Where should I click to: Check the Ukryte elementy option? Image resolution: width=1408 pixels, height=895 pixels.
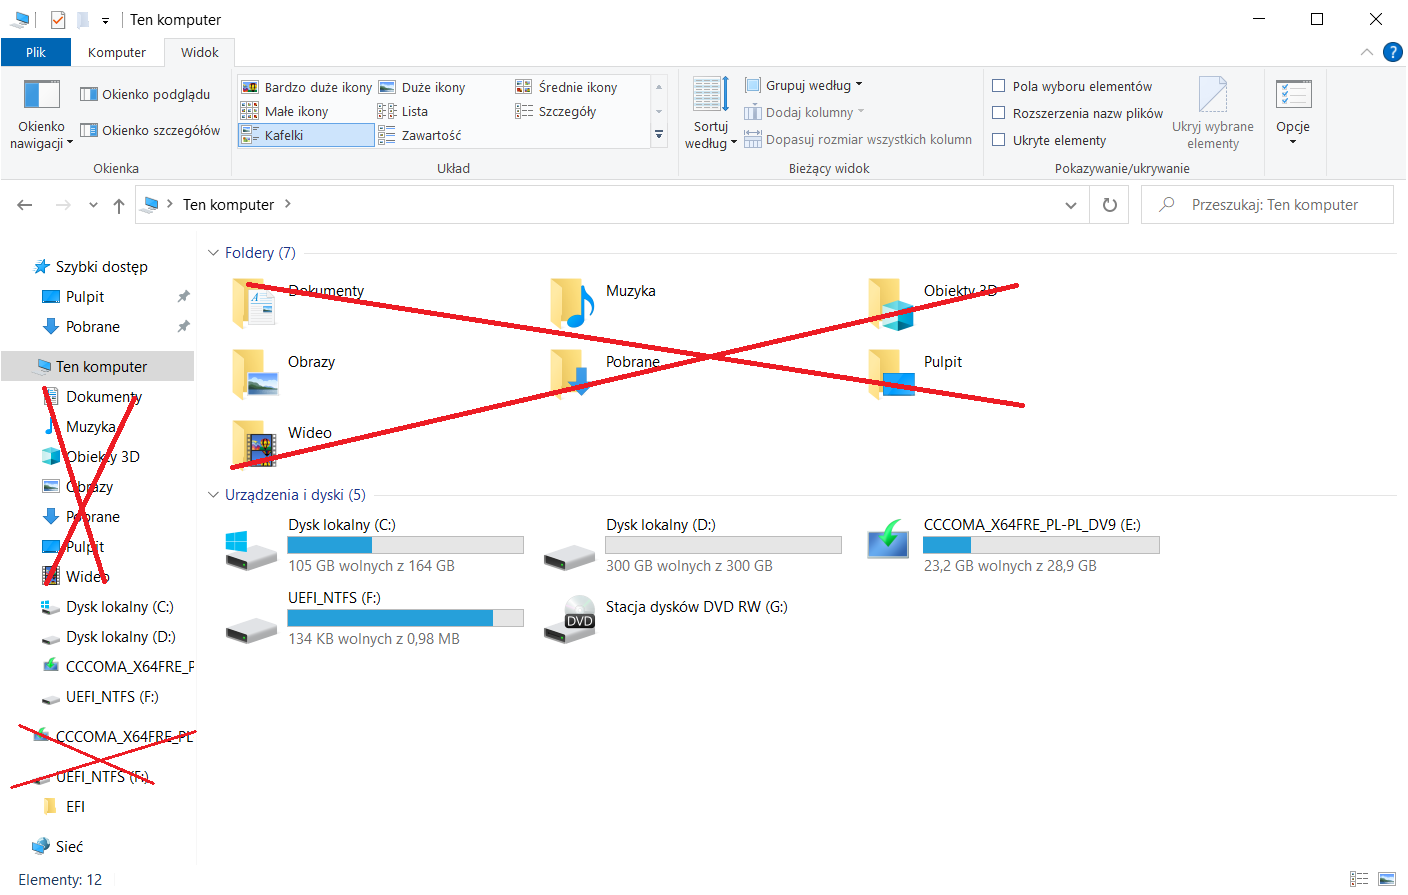coord(999,140)
